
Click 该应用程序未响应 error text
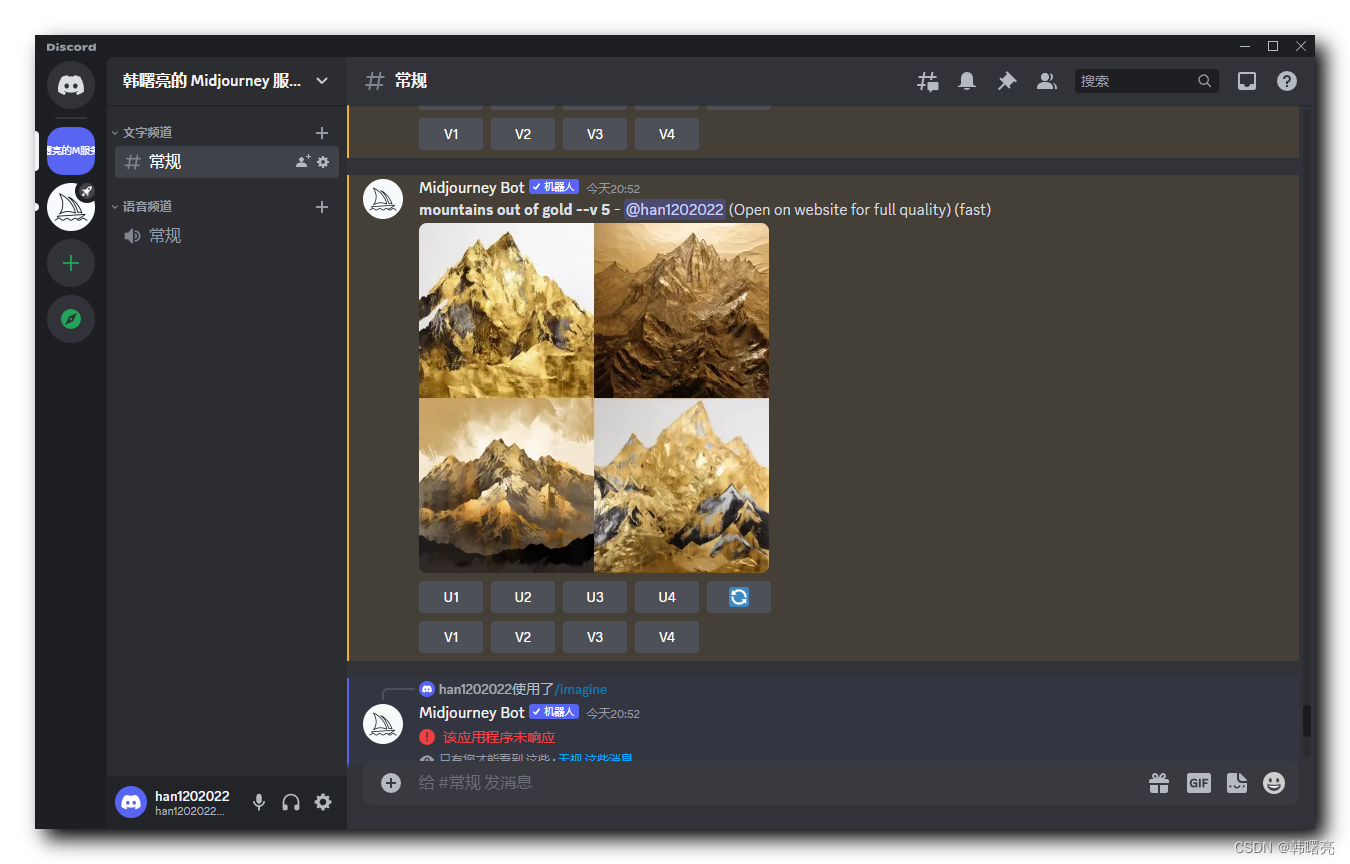pos(499,738)
